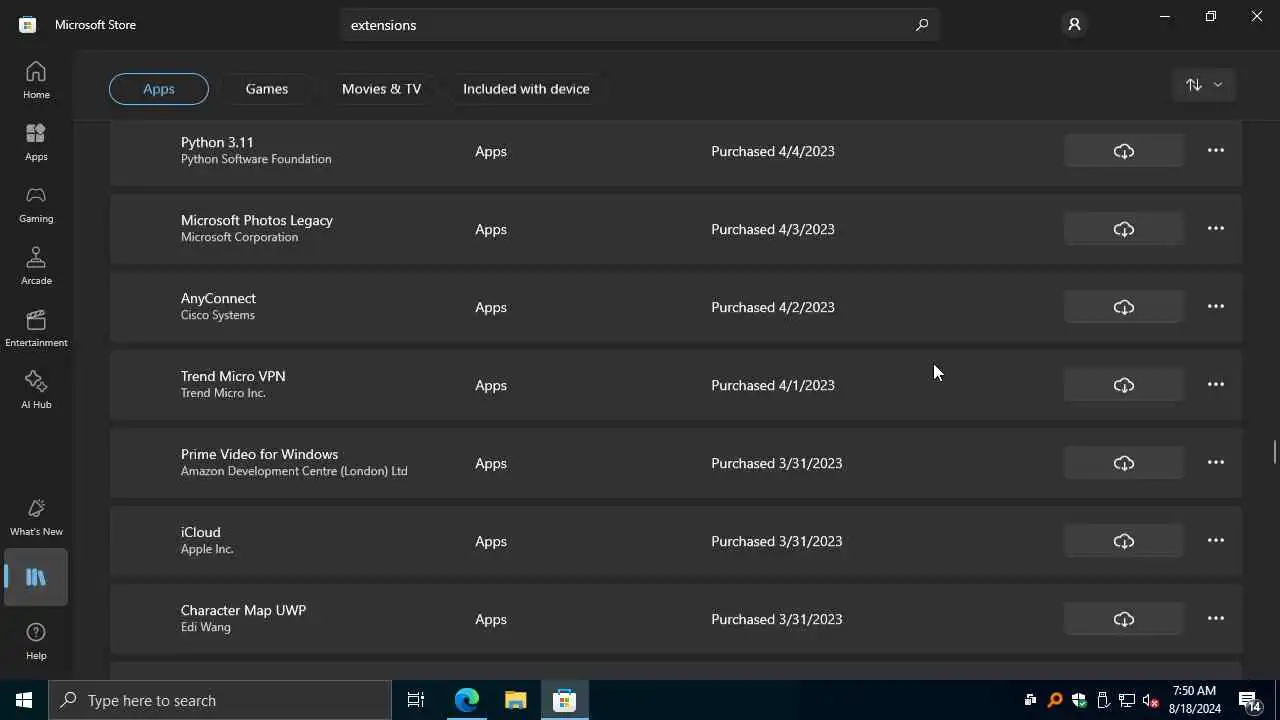Screen dimensions: 1280x720
Task: Open Apps section in the sidebar
Action: tap(36, 142)
